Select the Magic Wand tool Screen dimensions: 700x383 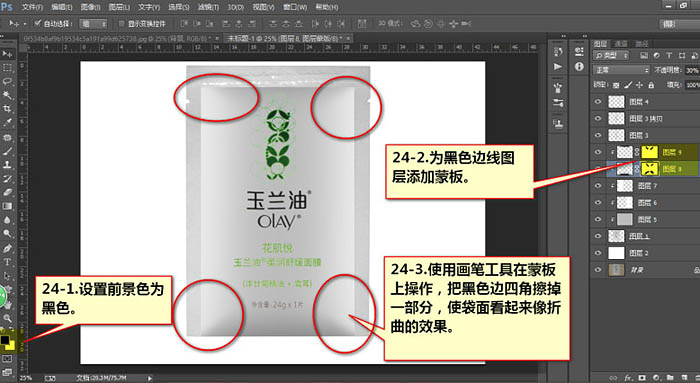[x=7, y=95]
